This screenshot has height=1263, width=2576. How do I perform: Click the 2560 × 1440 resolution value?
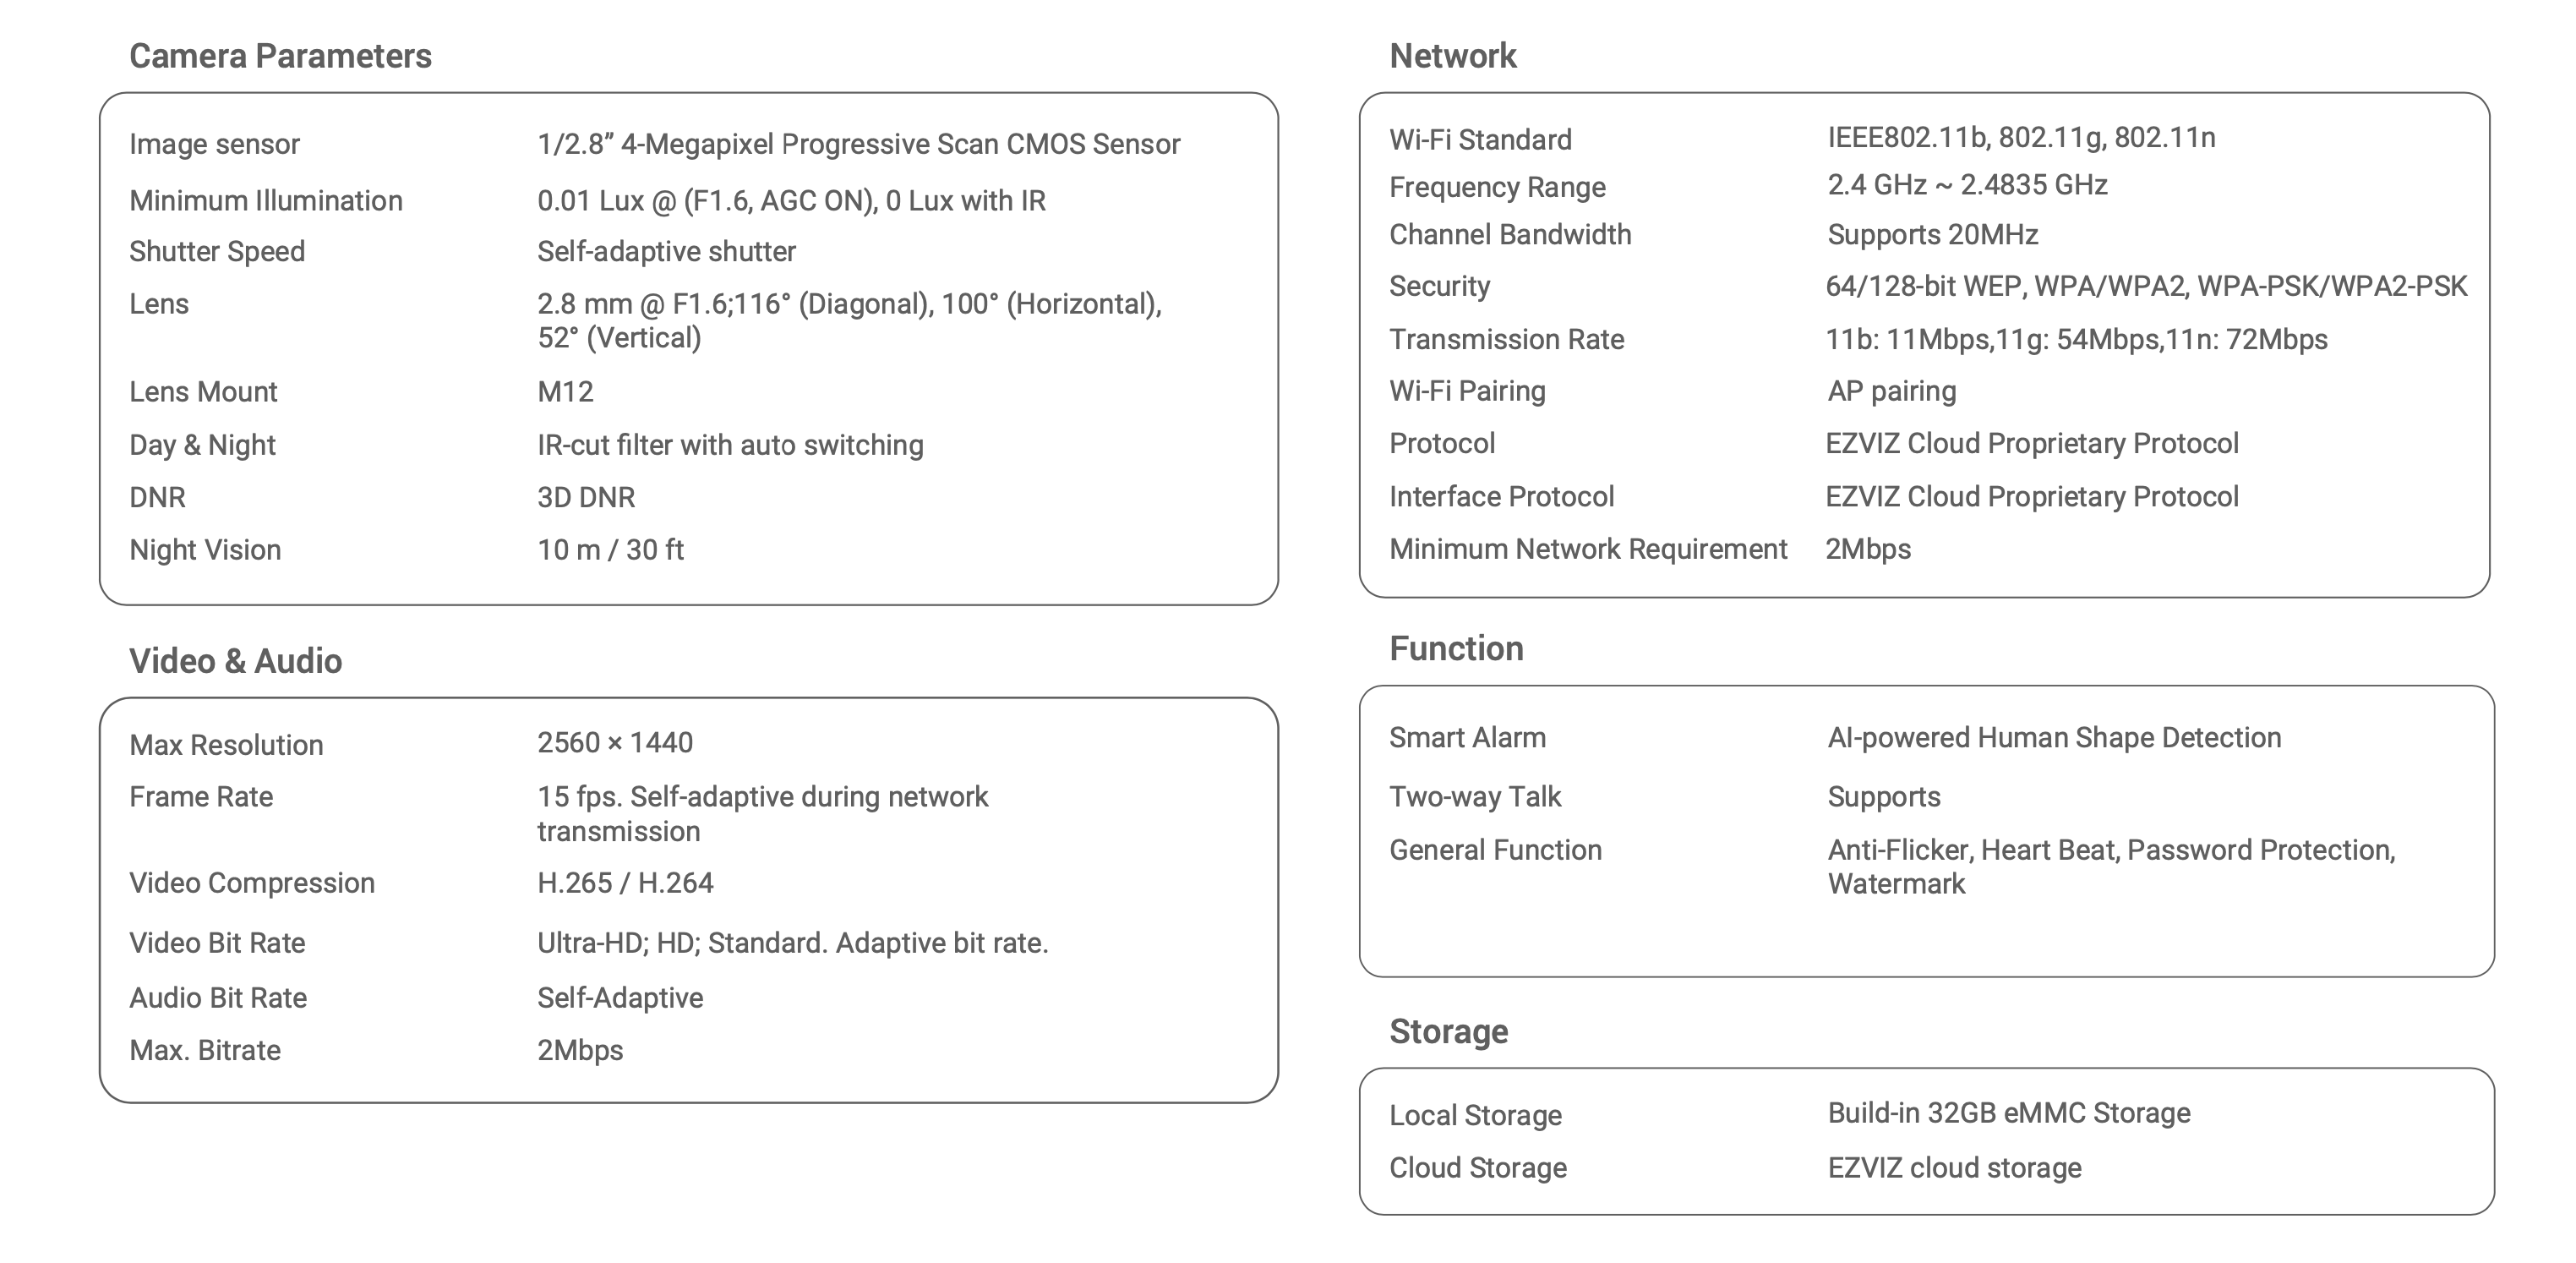coord(614,743)
